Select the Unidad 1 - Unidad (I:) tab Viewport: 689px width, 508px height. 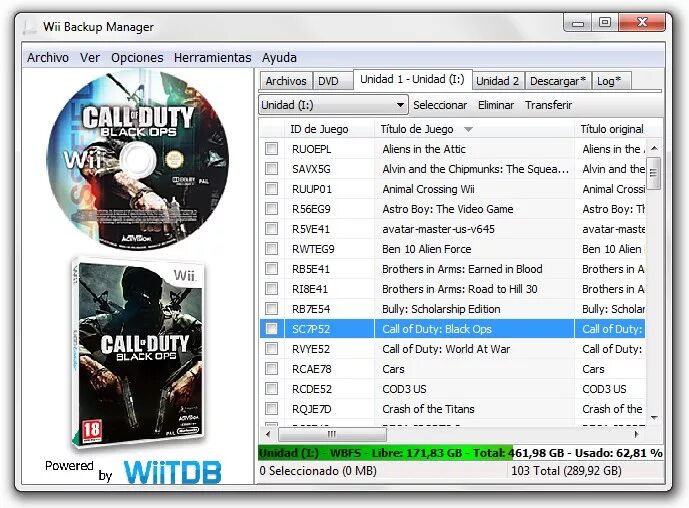[x=412, y=80]
